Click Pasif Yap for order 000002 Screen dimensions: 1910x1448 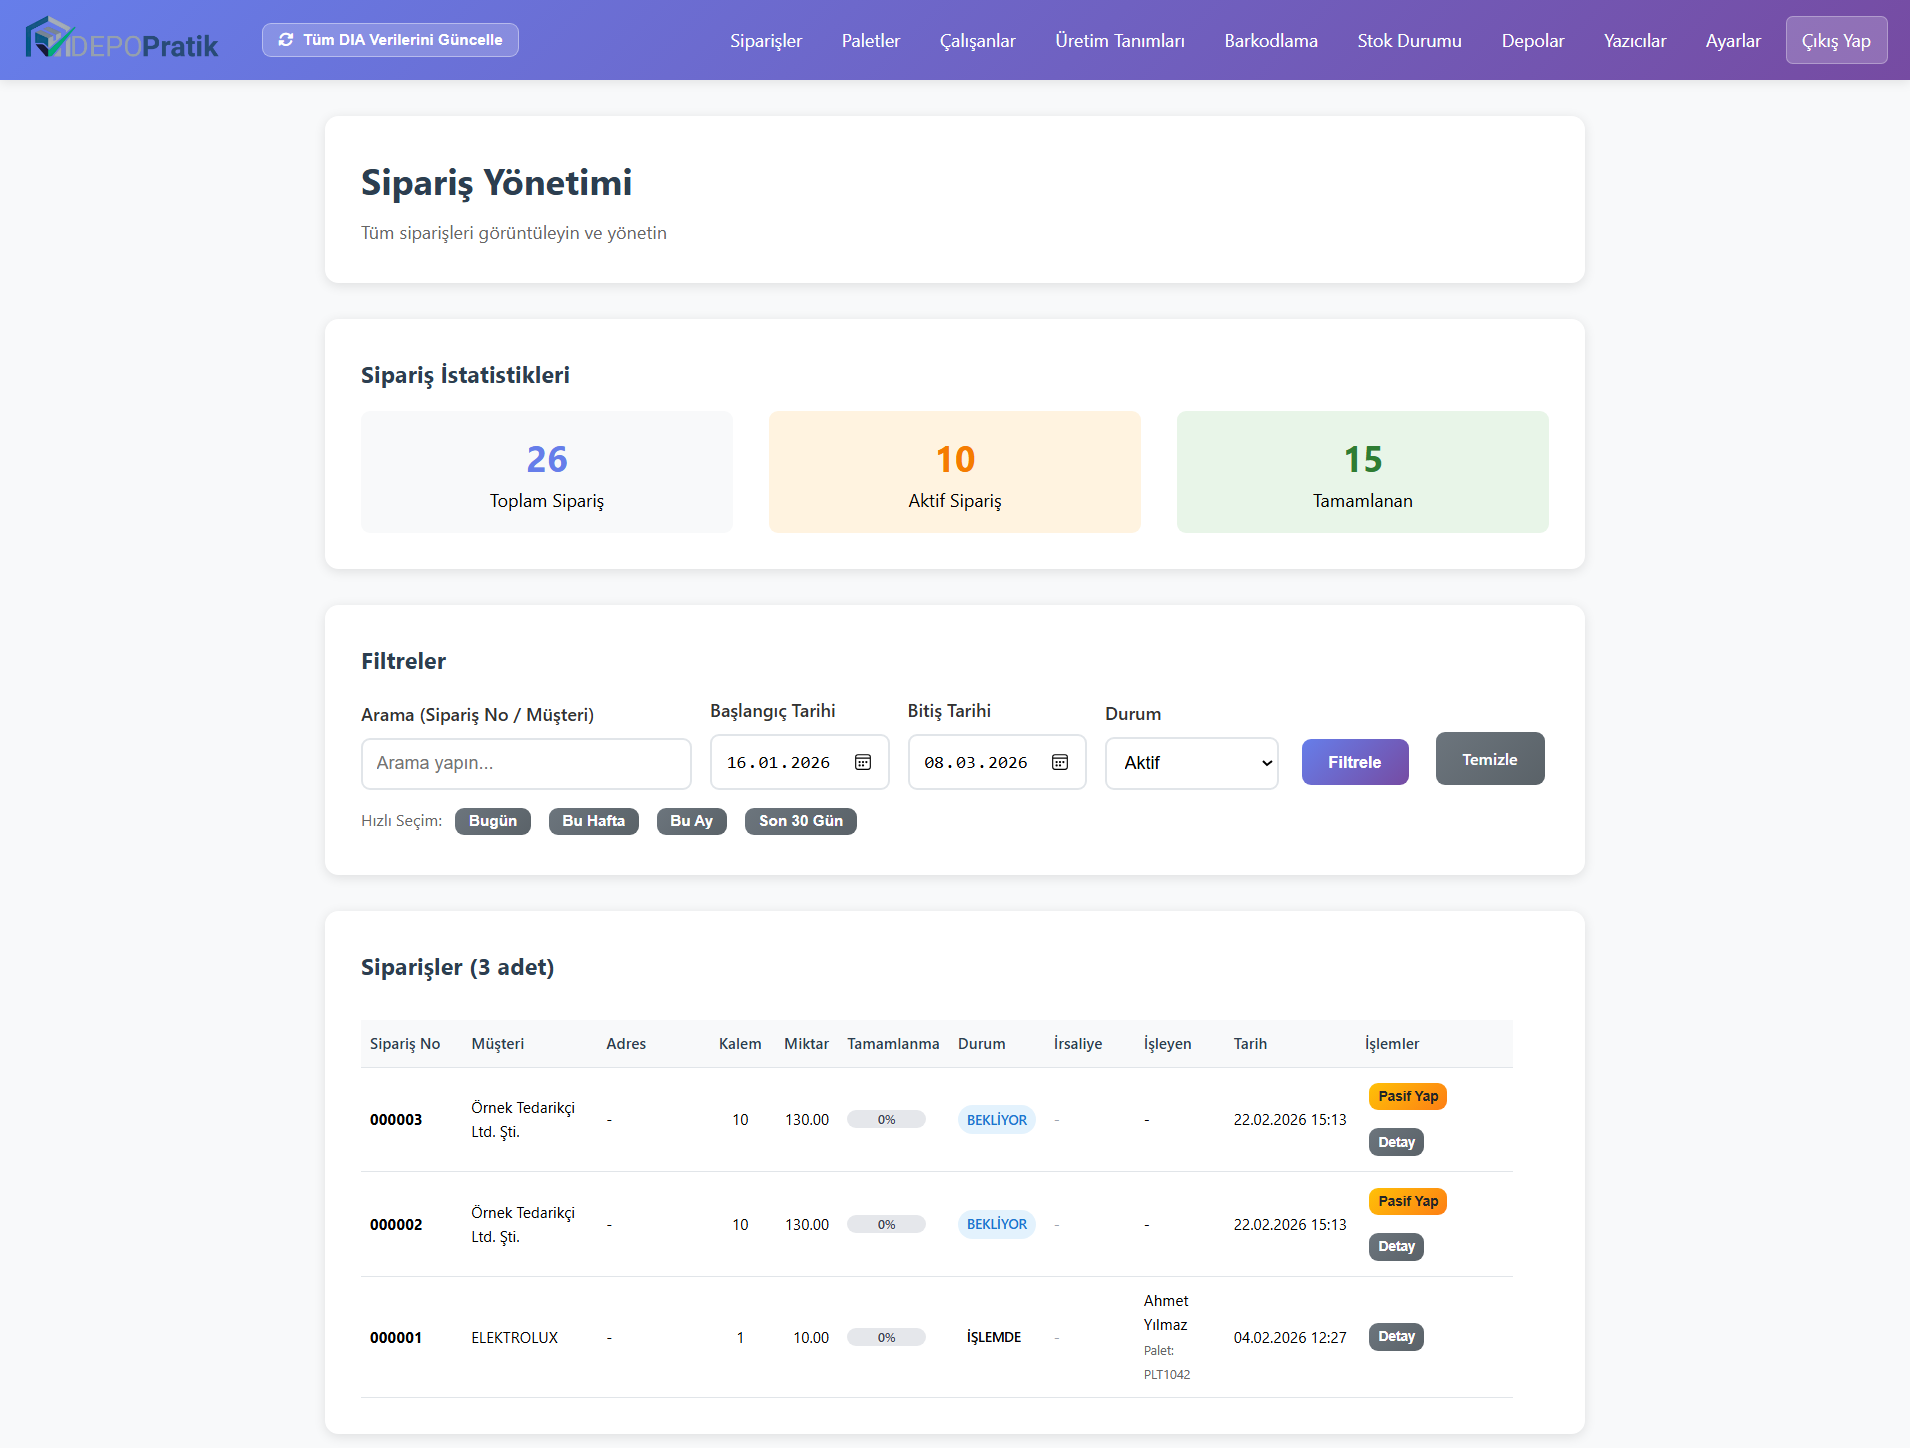[1407, 1201]
